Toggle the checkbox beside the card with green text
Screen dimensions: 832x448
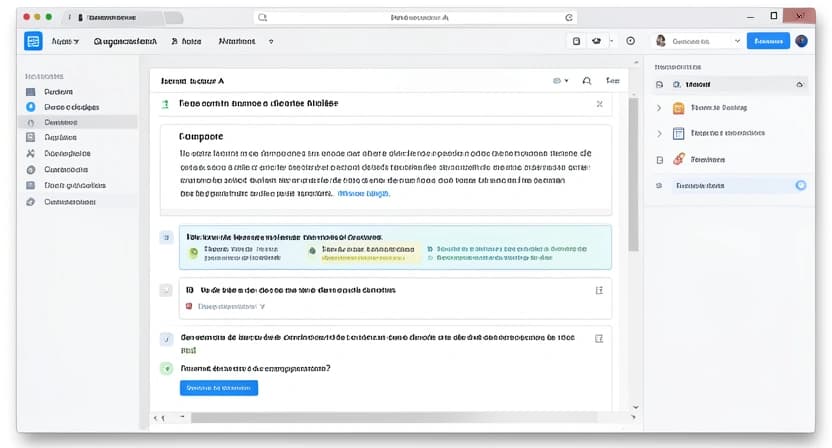pos(167,339)
